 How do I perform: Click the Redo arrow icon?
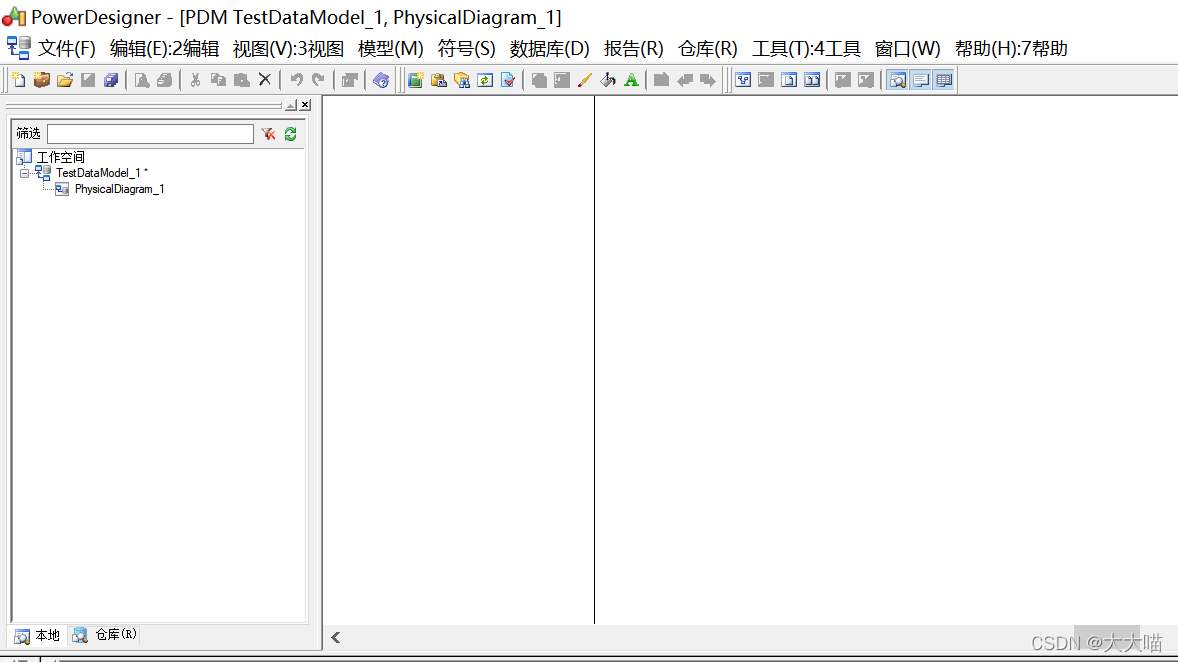(319, 80)
